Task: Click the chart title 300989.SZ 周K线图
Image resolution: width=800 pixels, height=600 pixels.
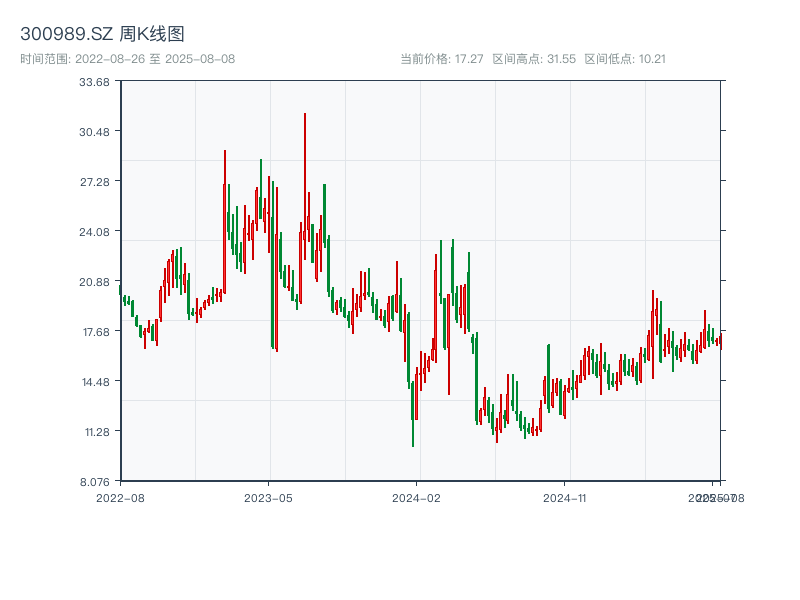Action: [x=102, y=34]
